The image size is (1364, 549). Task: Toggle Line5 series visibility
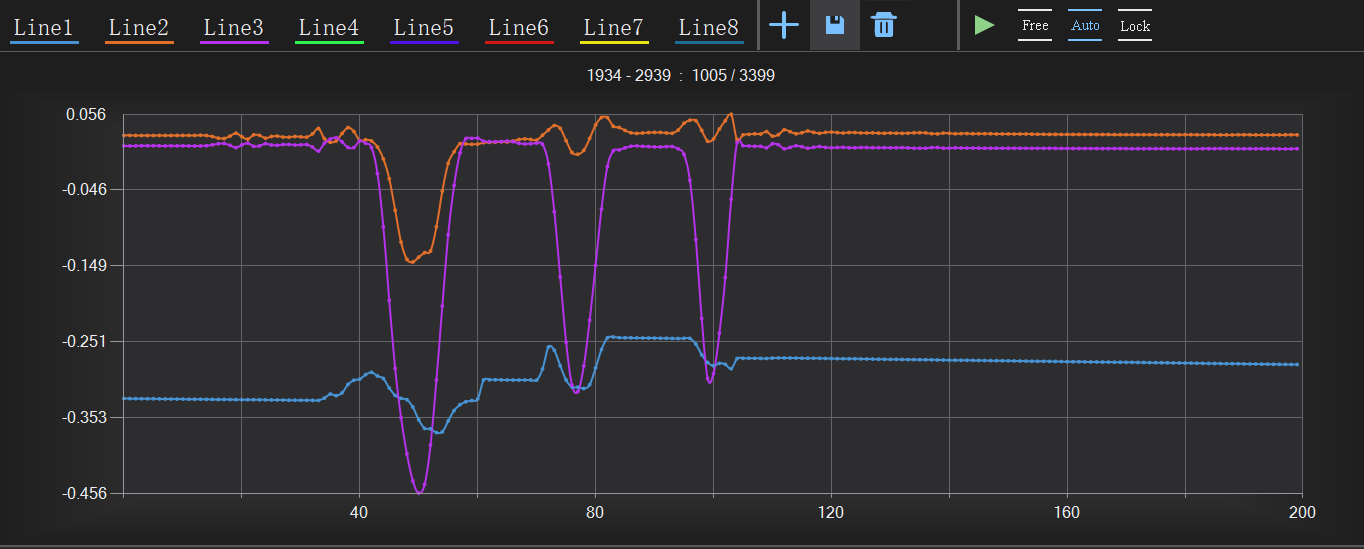(x=425, y=28)
